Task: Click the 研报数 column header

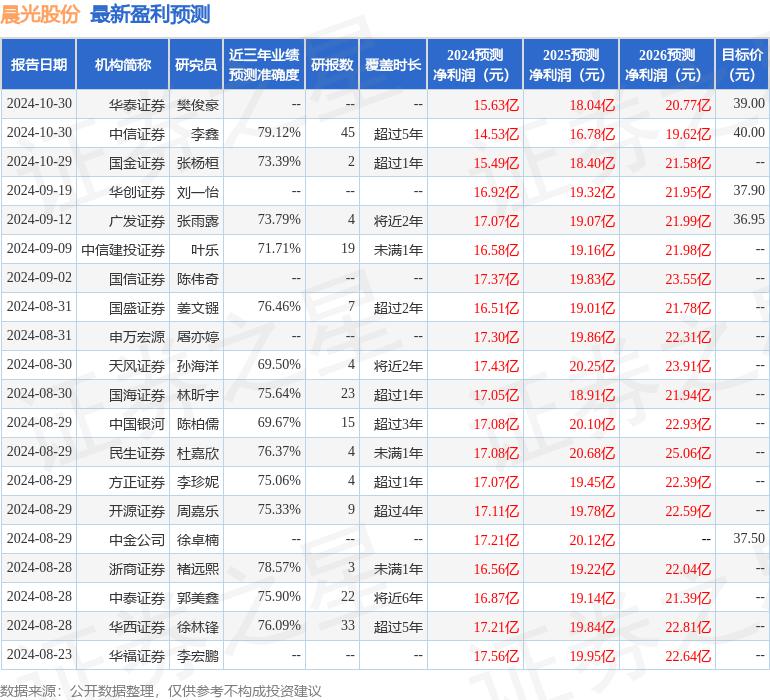Action: [x=332, y=64]
